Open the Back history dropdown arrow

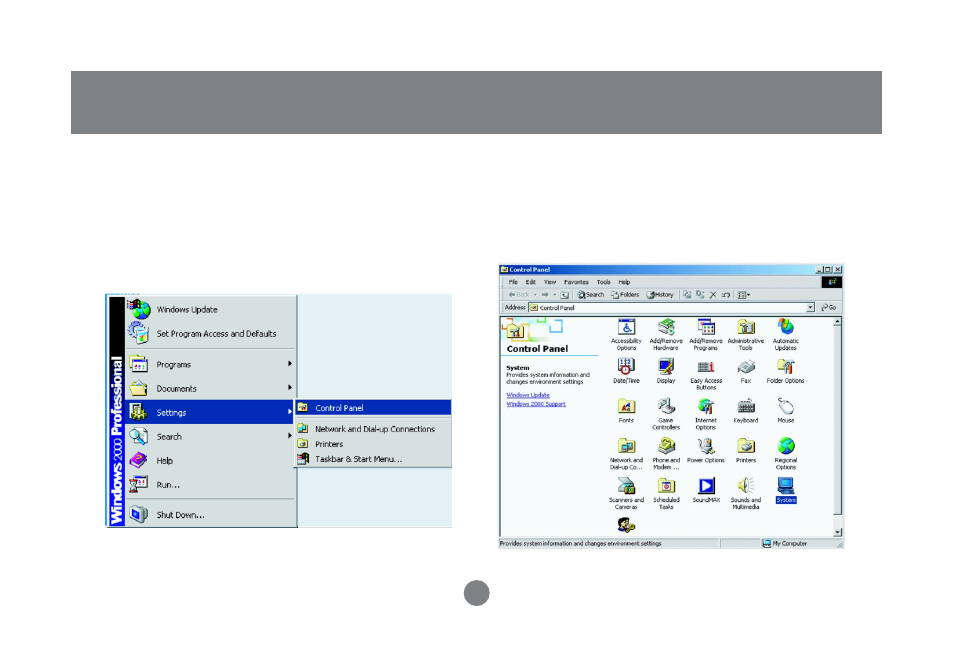click(x=535, y=295)
